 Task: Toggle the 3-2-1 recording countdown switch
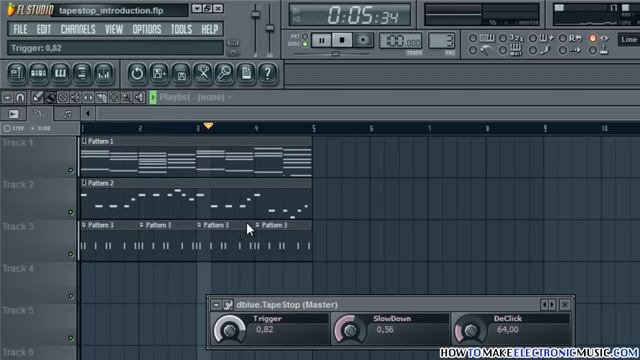coord(503,38)
